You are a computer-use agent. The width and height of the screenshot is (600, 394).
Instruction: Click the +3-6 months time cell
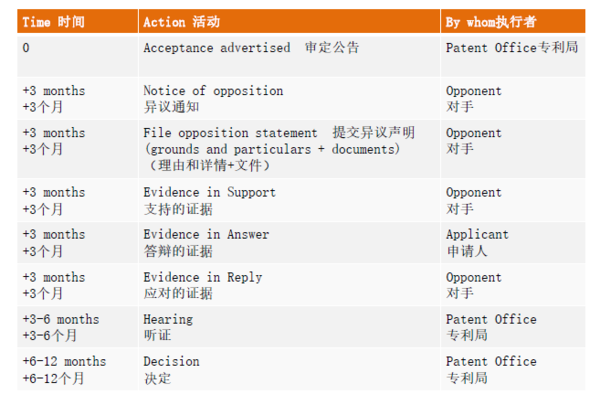78,327
